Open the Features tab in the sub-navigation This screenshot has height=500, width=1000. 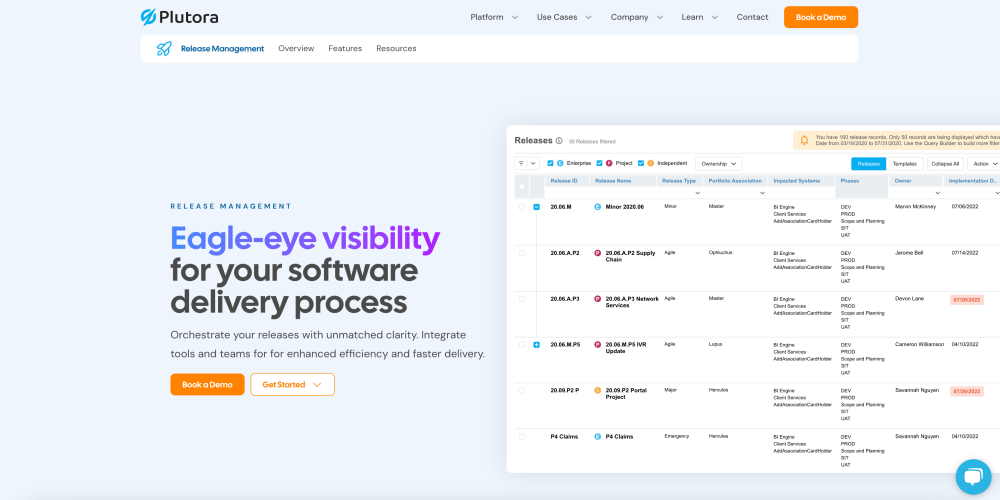click(x=345, y=48)
